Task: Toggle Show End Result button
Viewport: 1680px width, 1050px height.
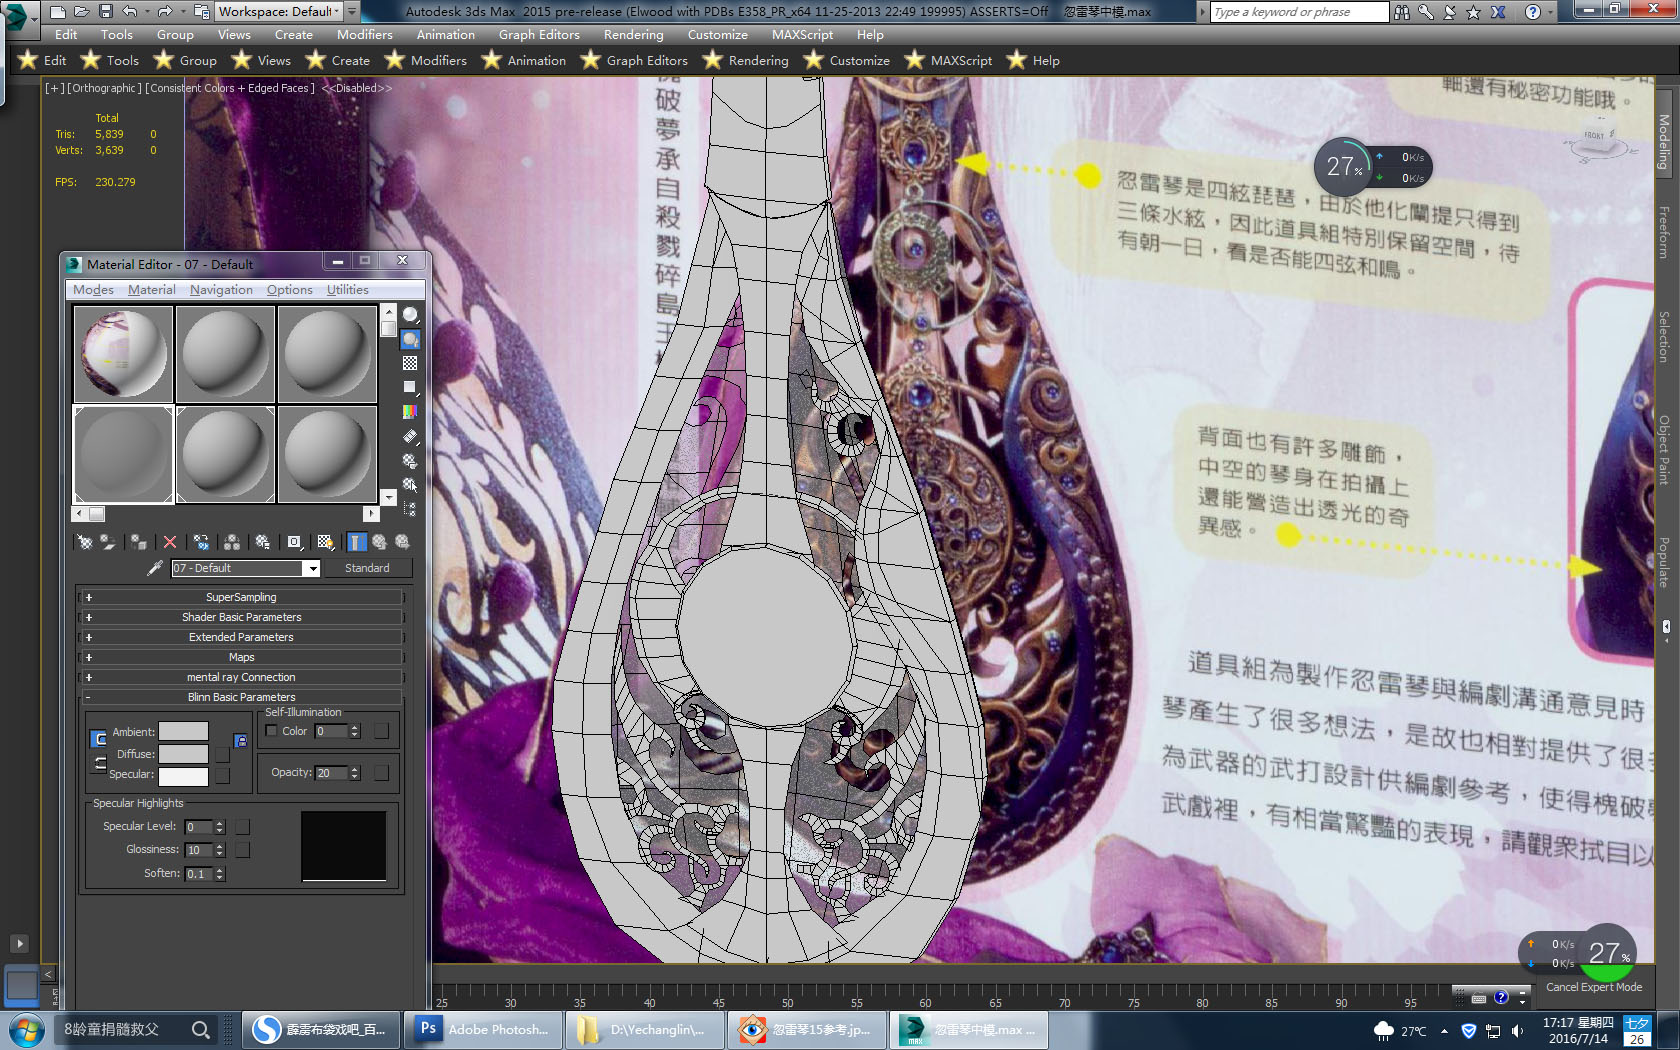Action: [357, 542]
